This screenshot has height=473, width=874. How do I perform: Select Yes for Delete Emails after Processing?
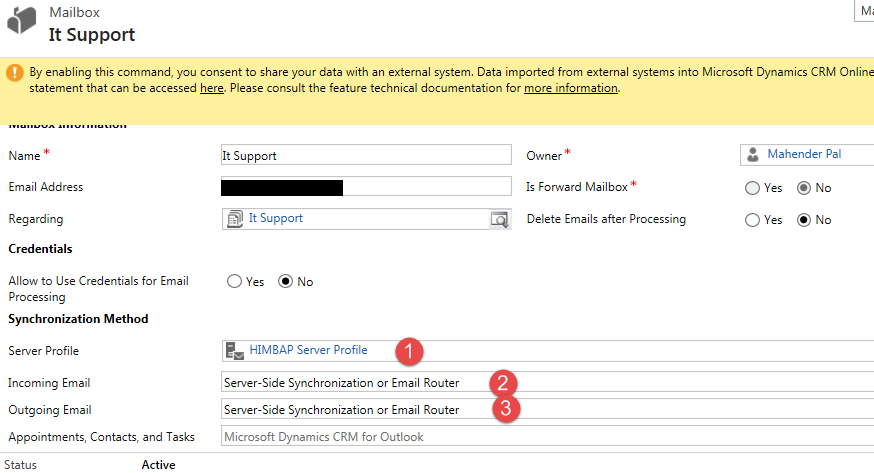click(753, 220)
